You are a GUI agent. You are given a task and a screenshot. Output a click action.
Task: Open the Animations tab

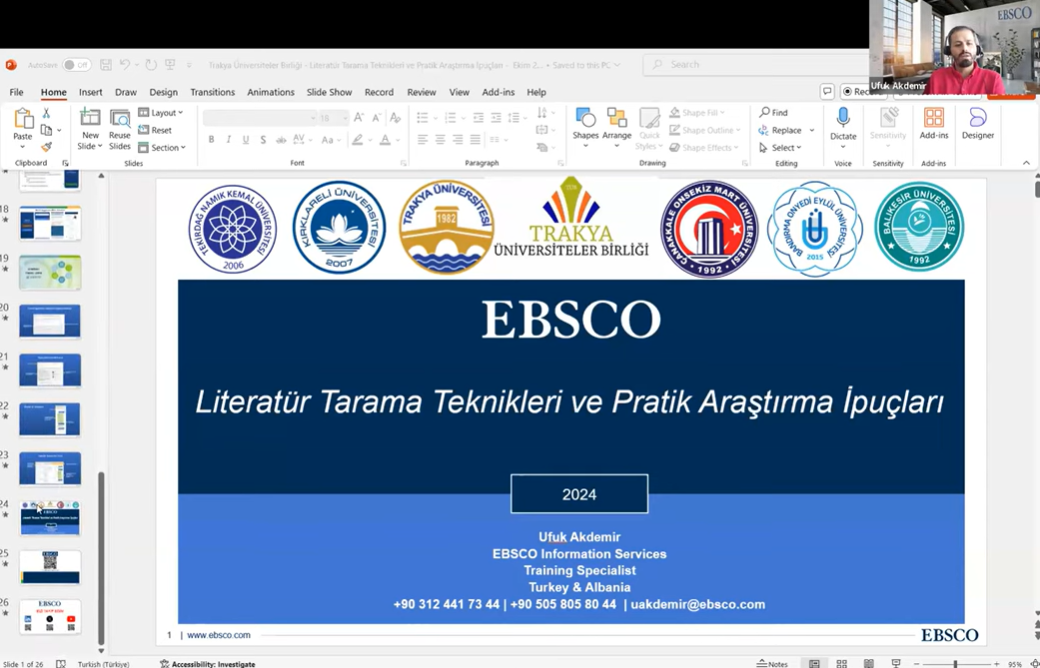pos(271,92)
